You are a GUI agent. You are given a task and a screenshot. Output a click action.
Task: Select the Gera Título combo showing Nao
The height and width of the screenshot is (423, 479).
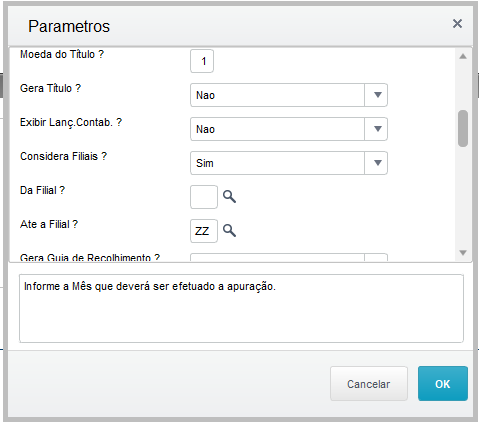tap(289, 95)
